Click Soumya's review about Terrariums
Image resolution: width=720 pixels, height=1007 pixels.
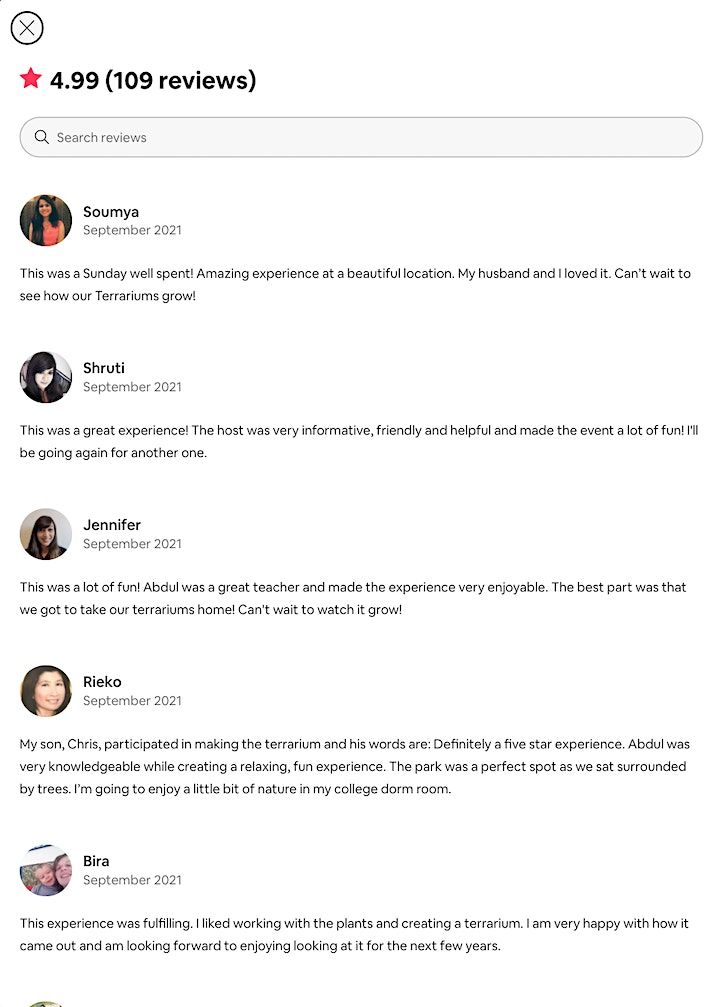[355, 285]
